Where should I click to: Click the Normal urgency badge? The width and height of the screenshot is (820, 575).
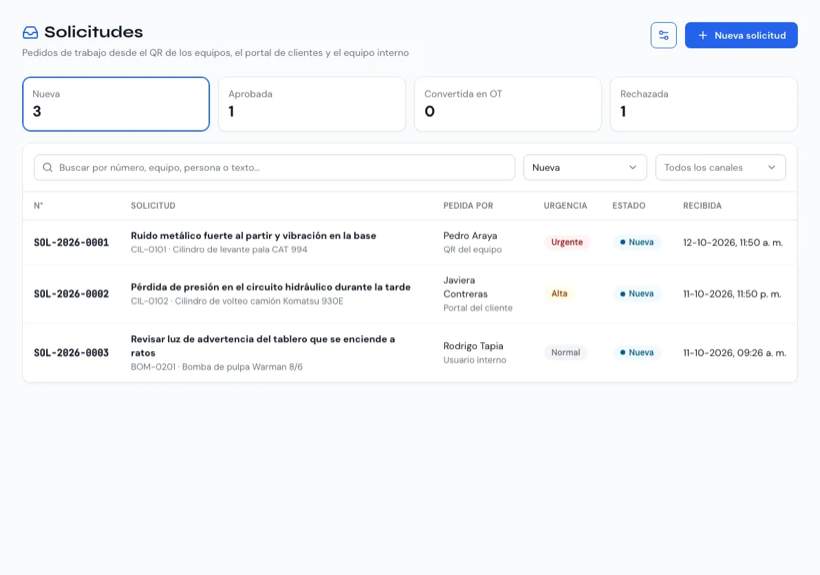point(565,353)
